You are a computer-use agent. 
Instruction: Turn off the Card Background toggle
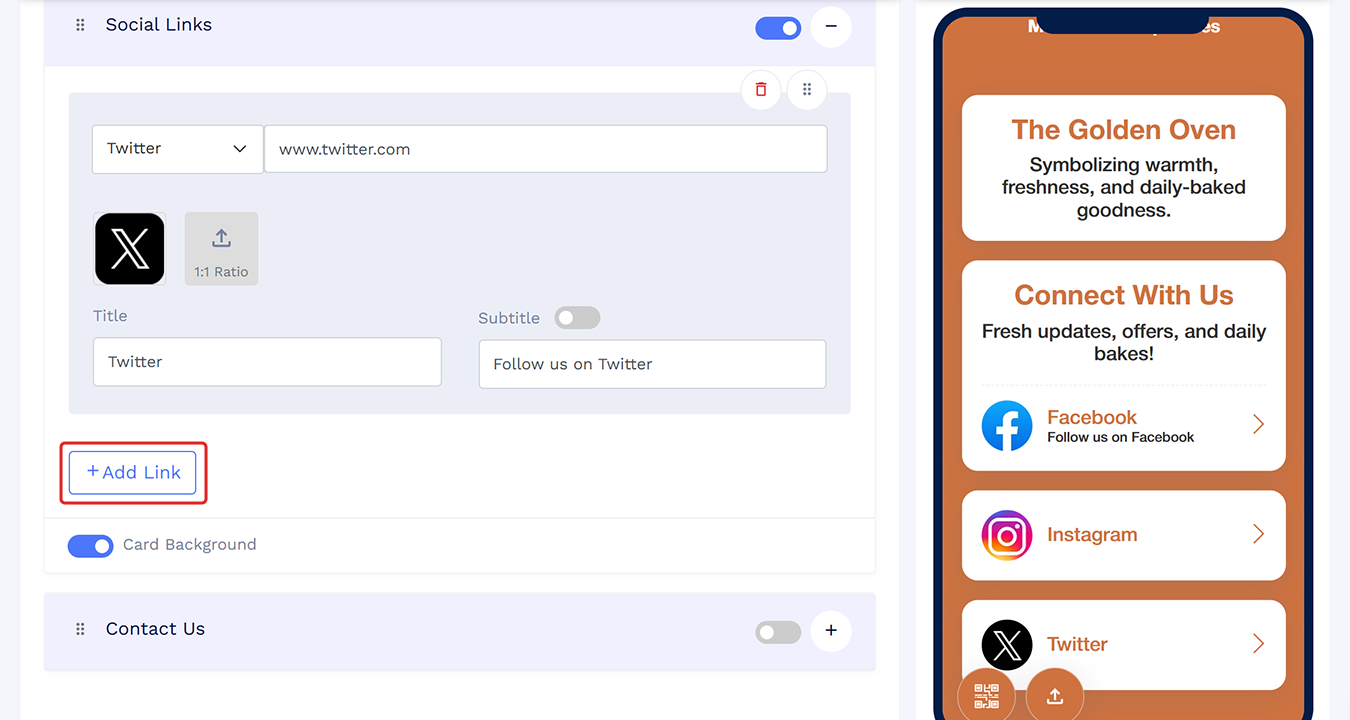pos(90,546)
